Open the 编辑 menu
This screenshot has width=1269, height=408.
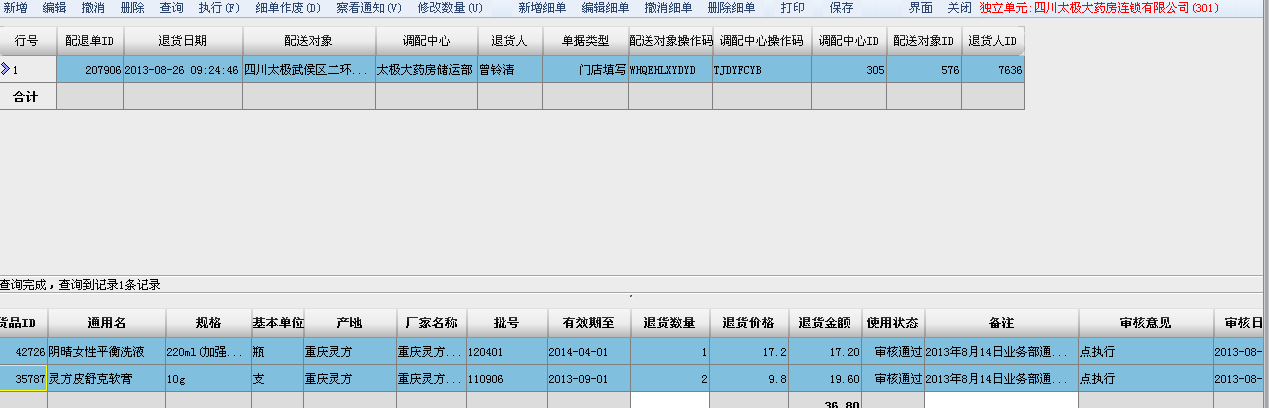click(x=54, y=8)
